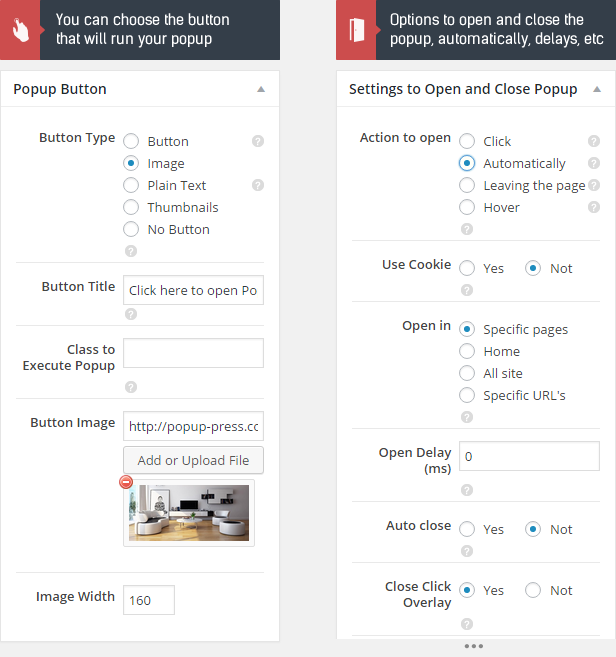The height and width of the screenshot is (657, 616).
Task: Click the Image Width field showing 160
Action: (149, 600)
